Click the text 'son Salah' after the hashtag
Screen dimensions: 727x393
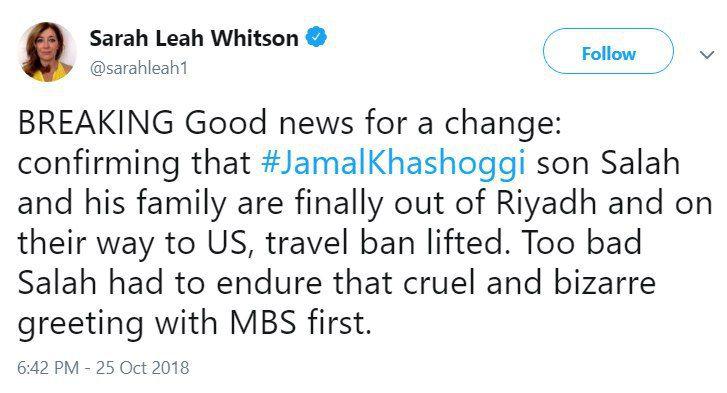(608, 163)
